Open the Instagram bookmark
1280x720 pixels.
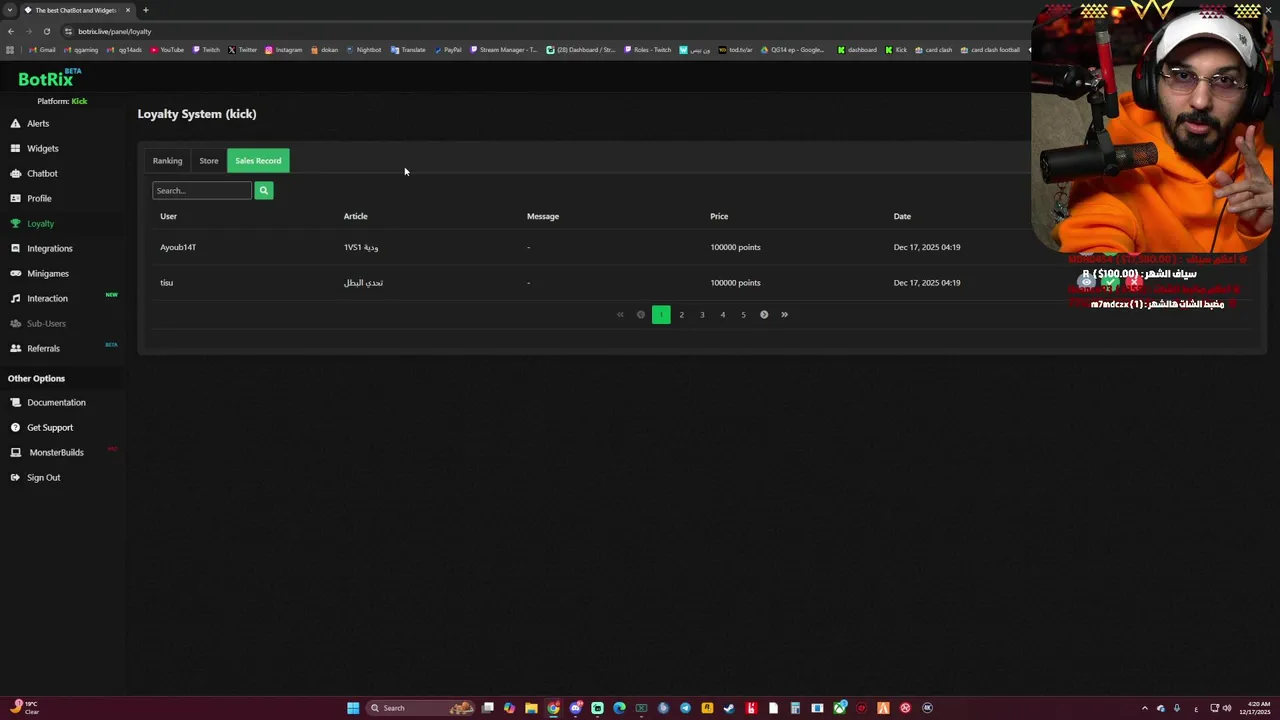pyautogui.click(x=283, y=50)
